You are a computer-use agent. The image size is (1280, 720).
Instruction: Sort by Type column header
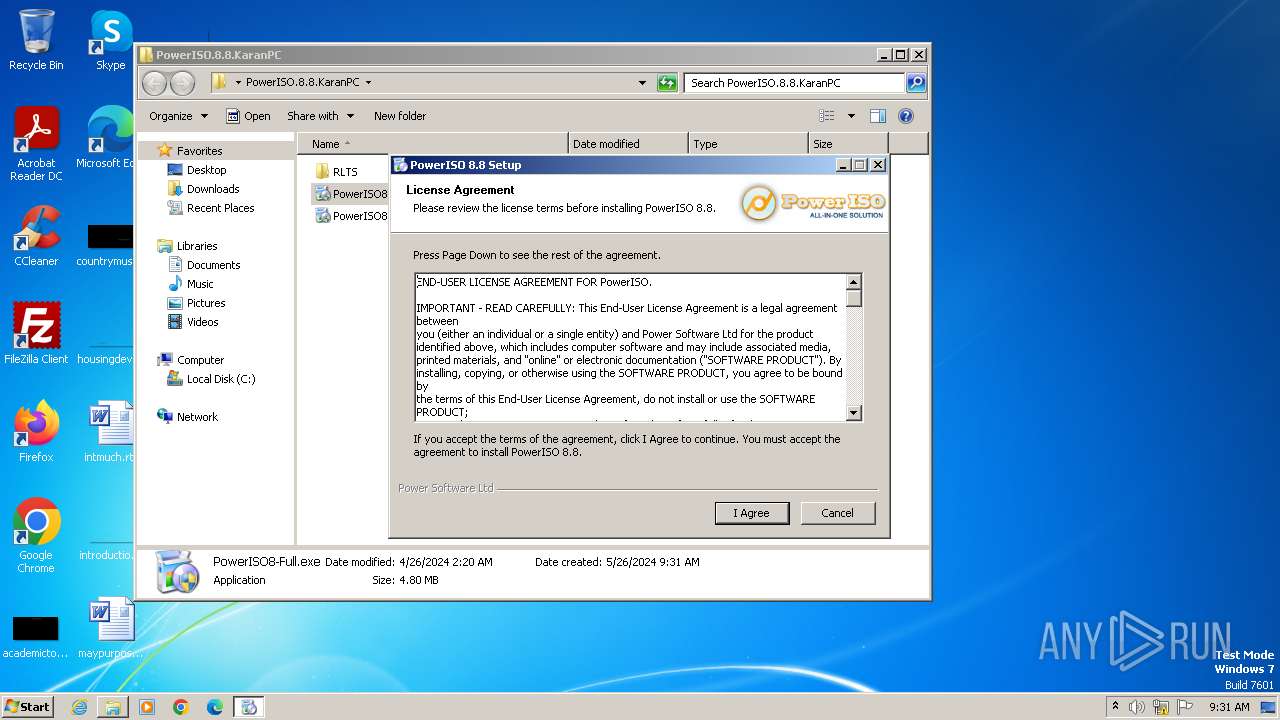[748, 144]
